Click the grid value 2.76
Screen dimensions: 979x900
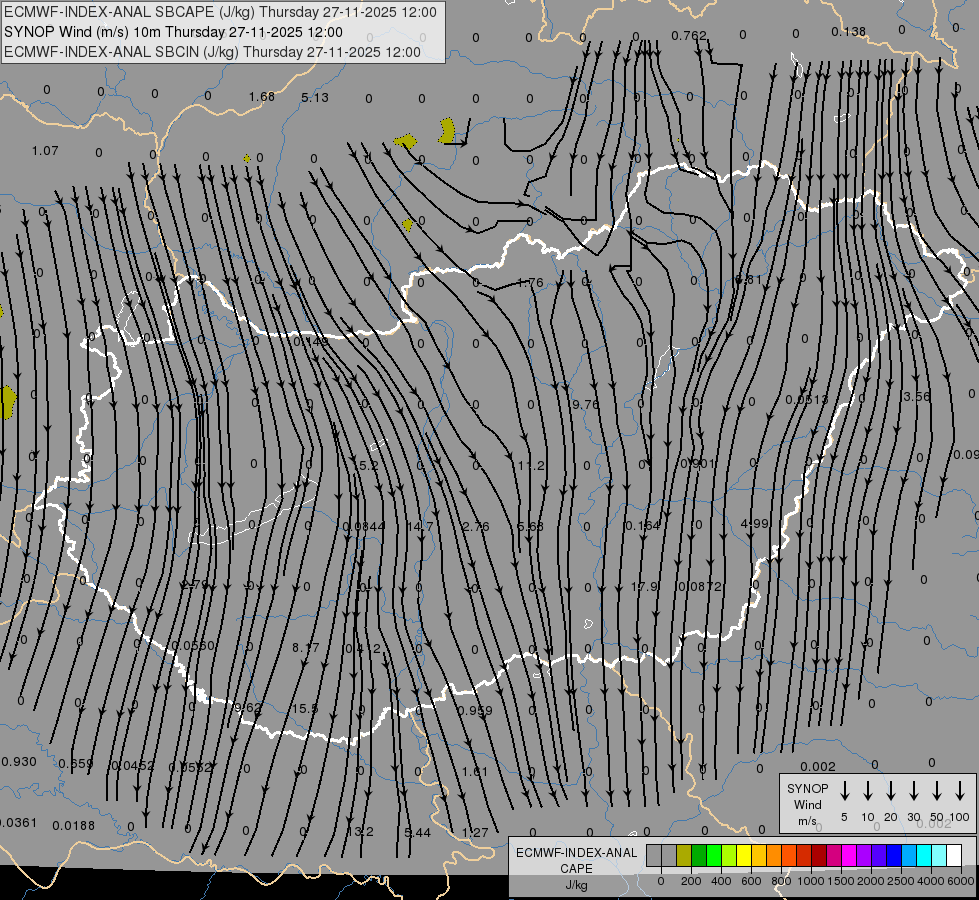(x=475, y=527)
